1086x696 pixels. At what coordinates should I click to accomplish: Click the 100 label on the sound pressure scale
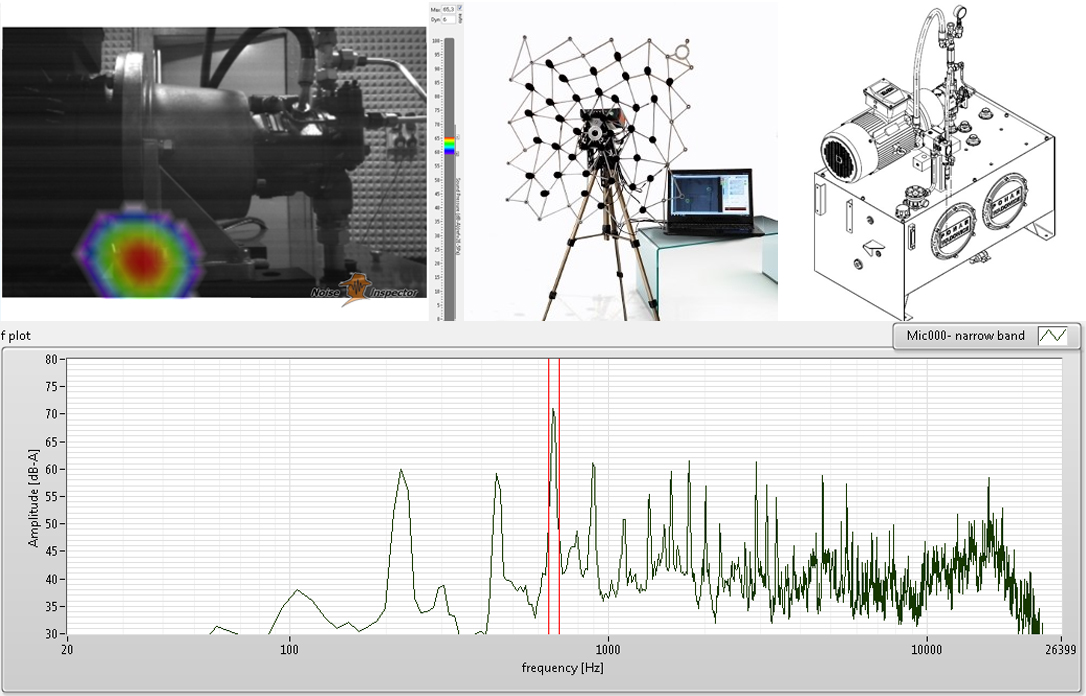click(436, 41)
